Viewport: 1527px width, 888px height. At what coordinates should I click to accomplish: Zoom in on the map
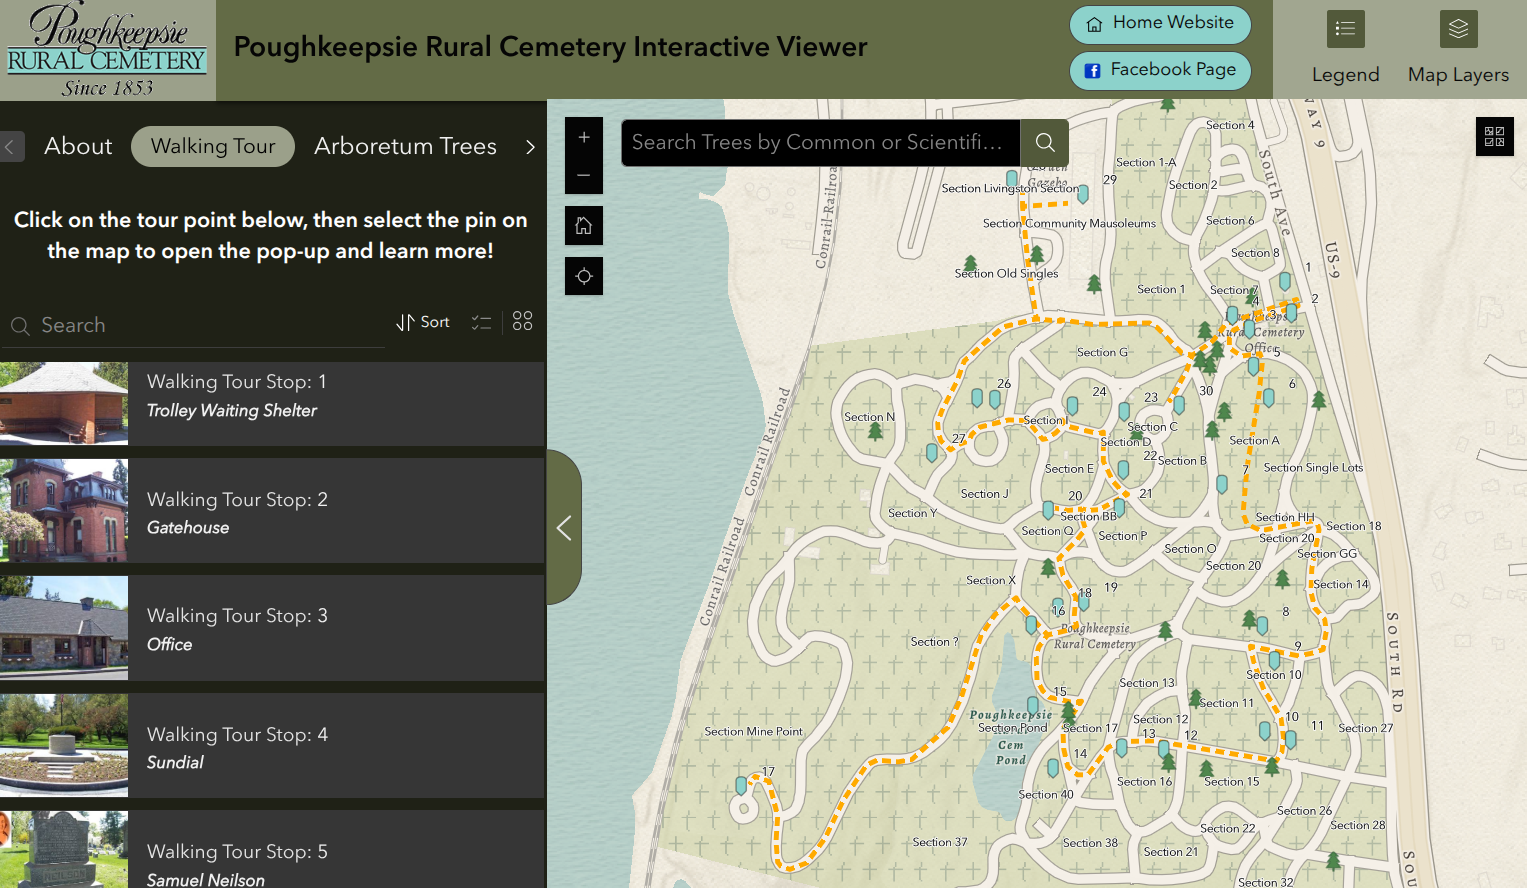tap(584, 137)
